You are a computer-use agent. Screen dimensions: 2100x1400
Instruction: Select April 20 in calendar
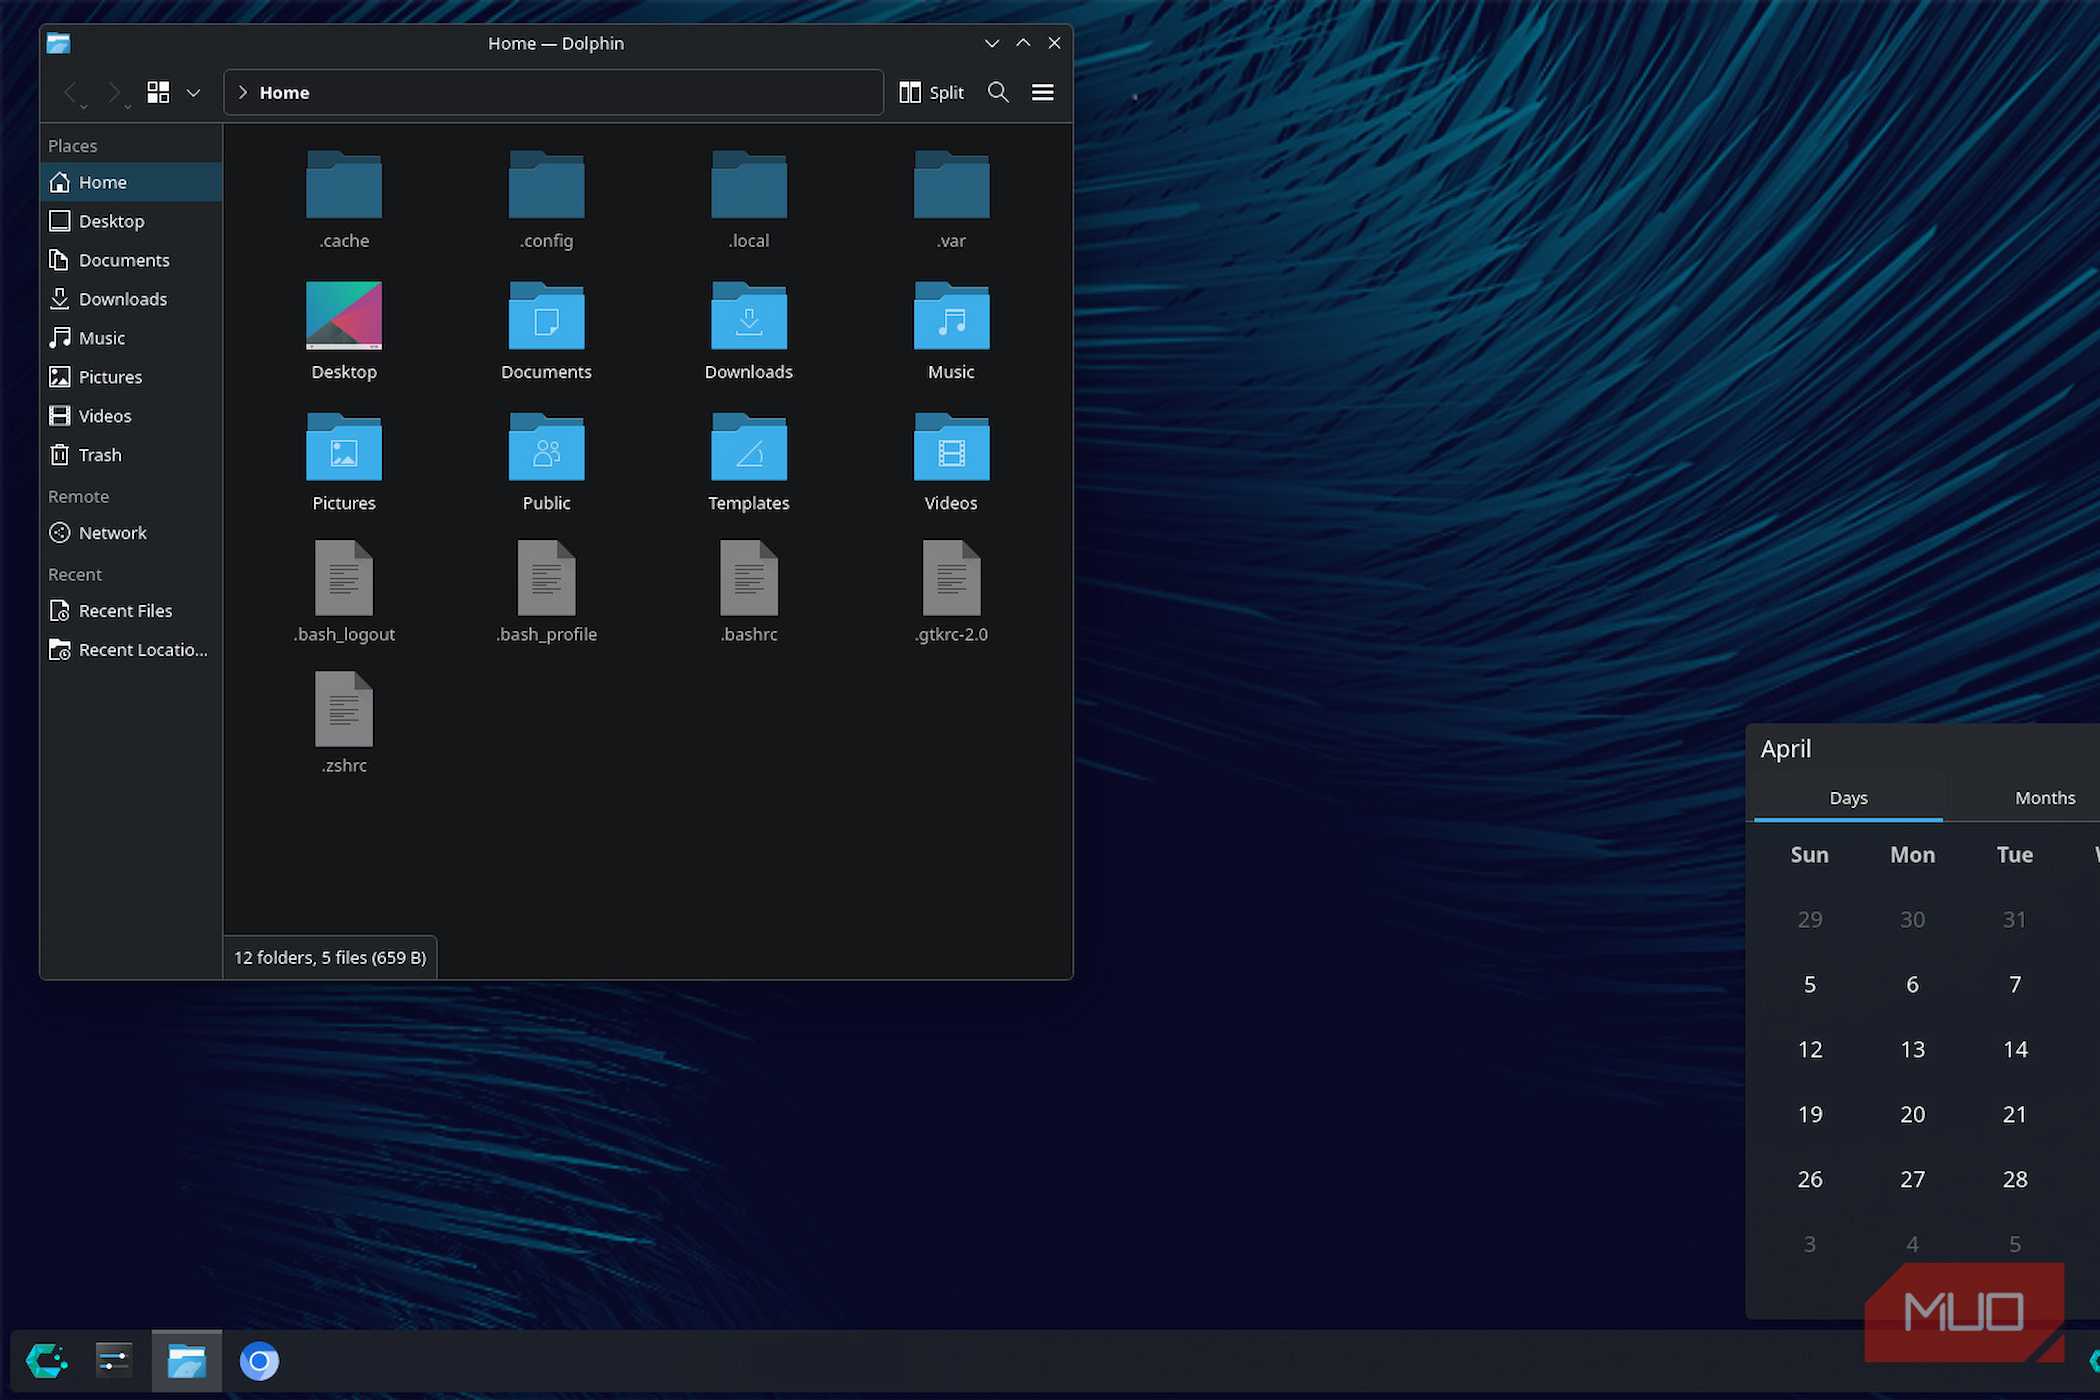(x=1912, y=1114)
